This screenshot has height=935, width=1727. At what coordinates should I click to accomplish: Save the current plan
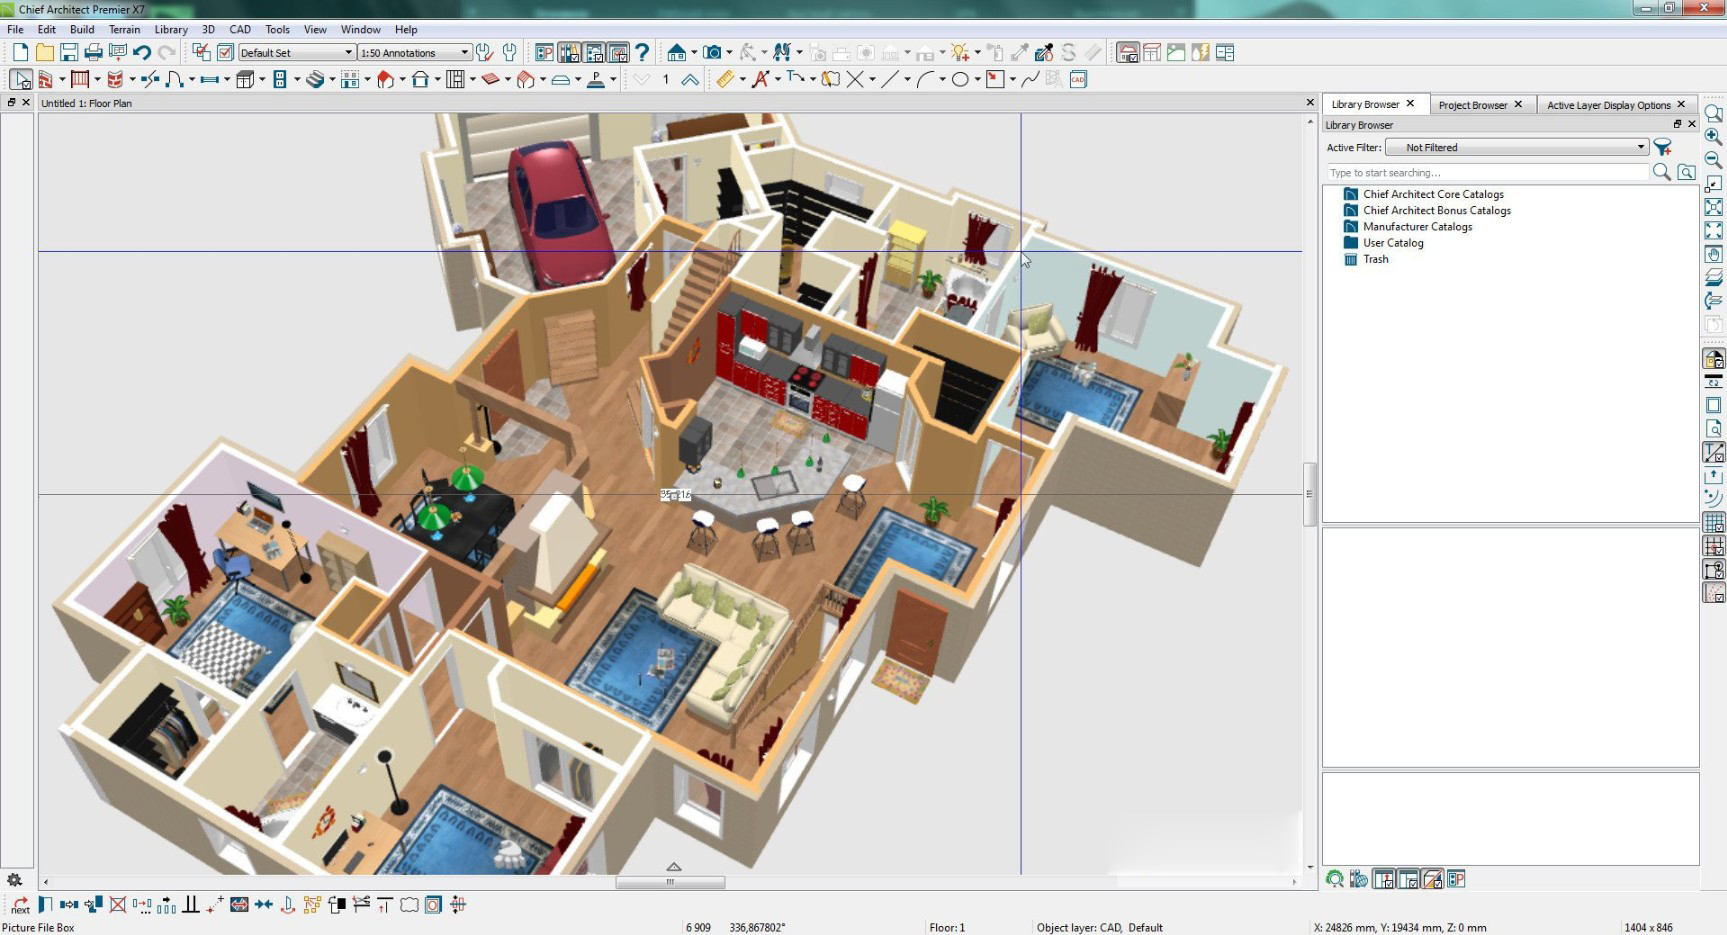pyautogui.click(x=69, y=53)
